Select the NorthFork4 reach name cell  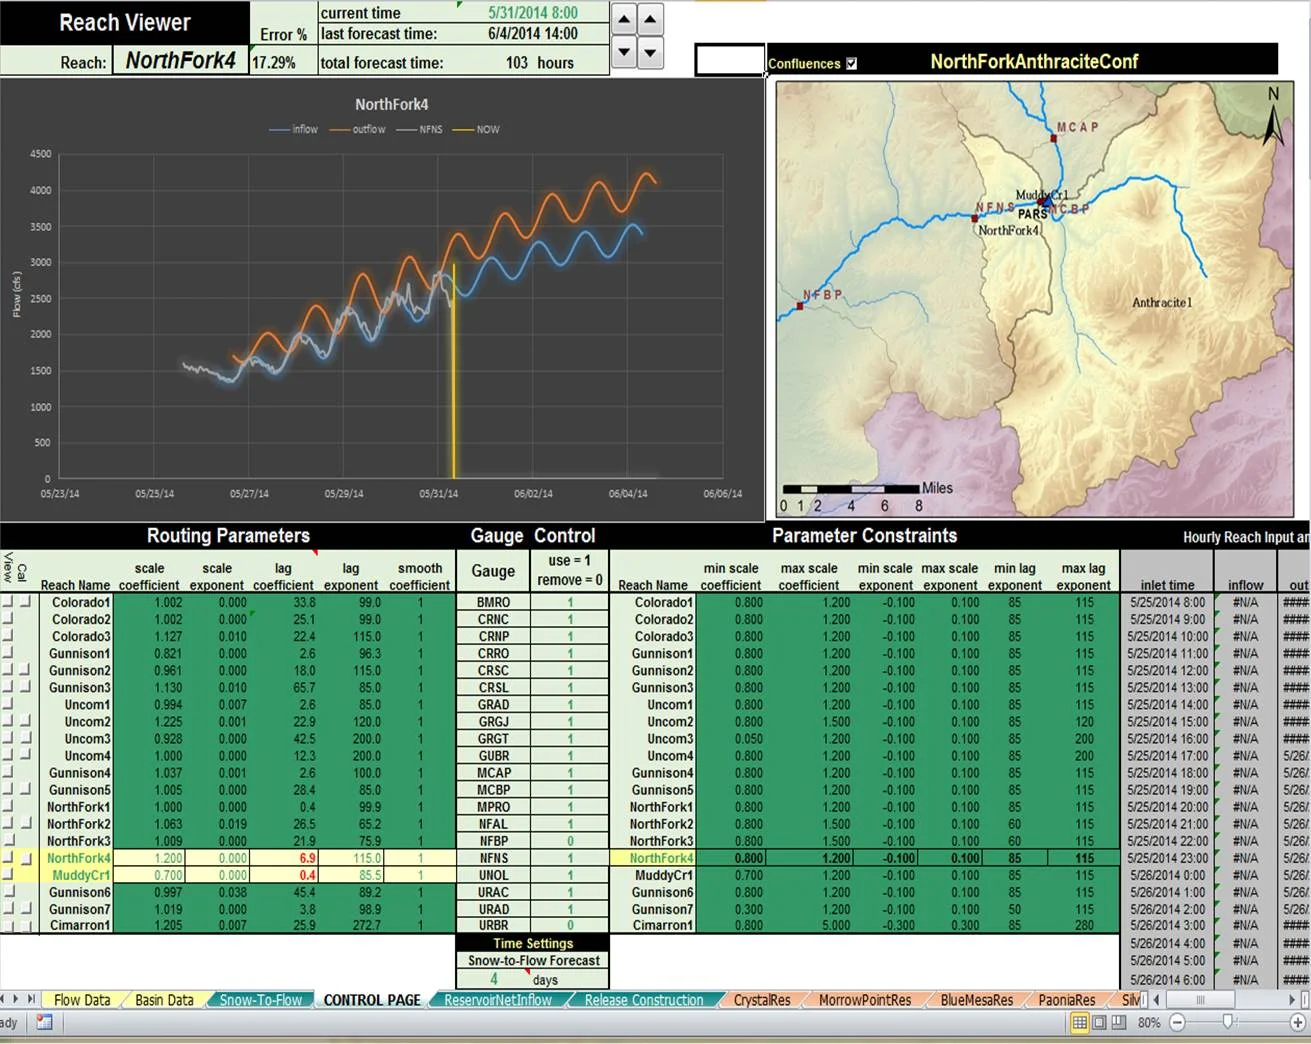point(180,61)
